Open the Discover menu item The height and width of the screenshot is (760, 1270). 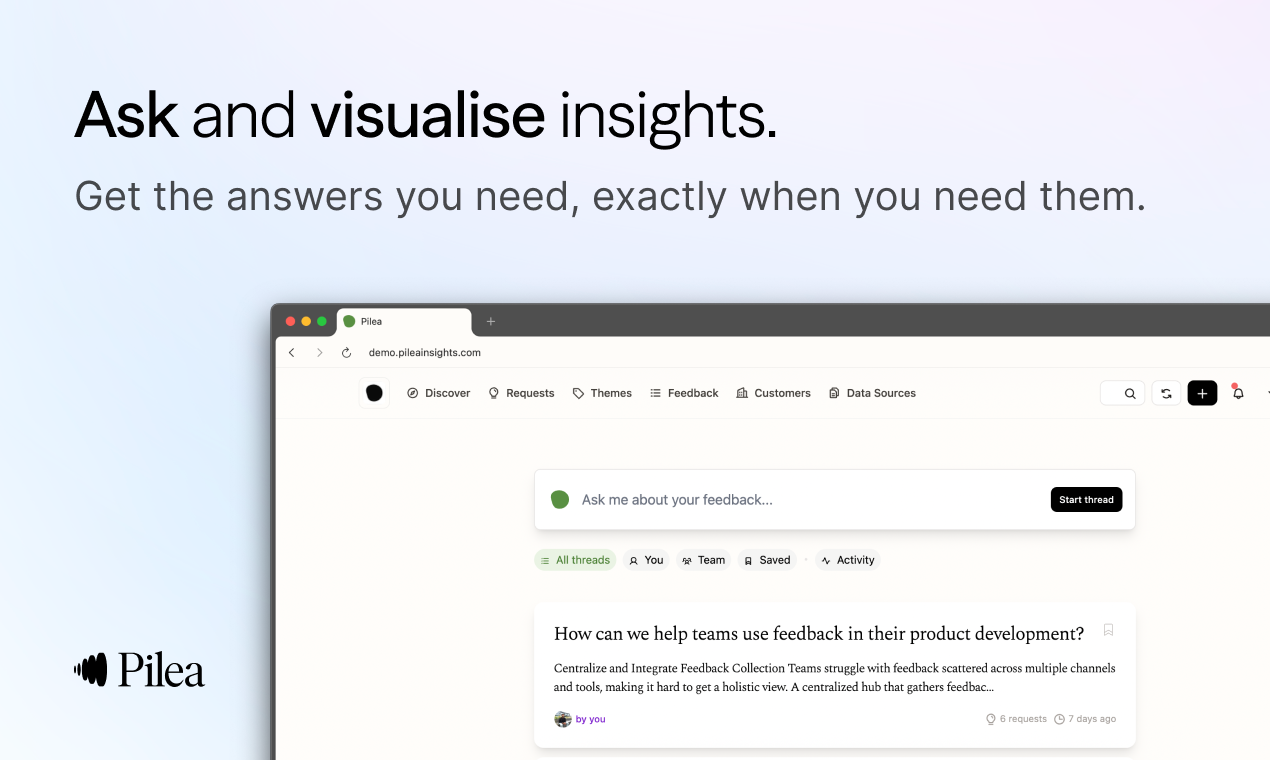coord(438,393)
